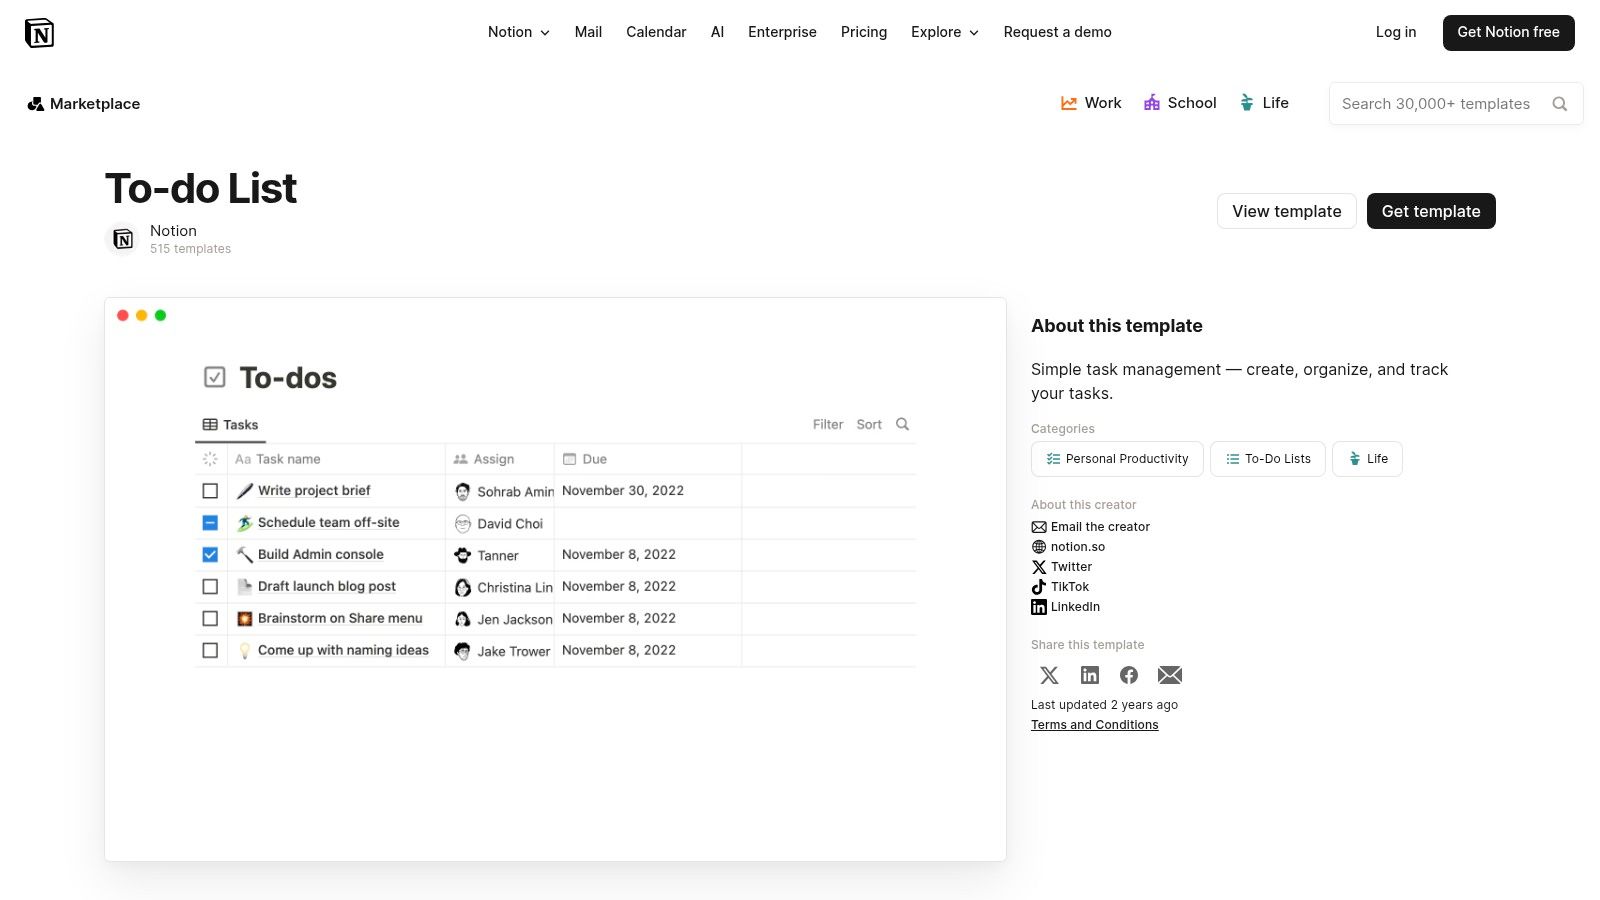
Task: Open Terms and Conditions link
Action: coord(1095,725)
